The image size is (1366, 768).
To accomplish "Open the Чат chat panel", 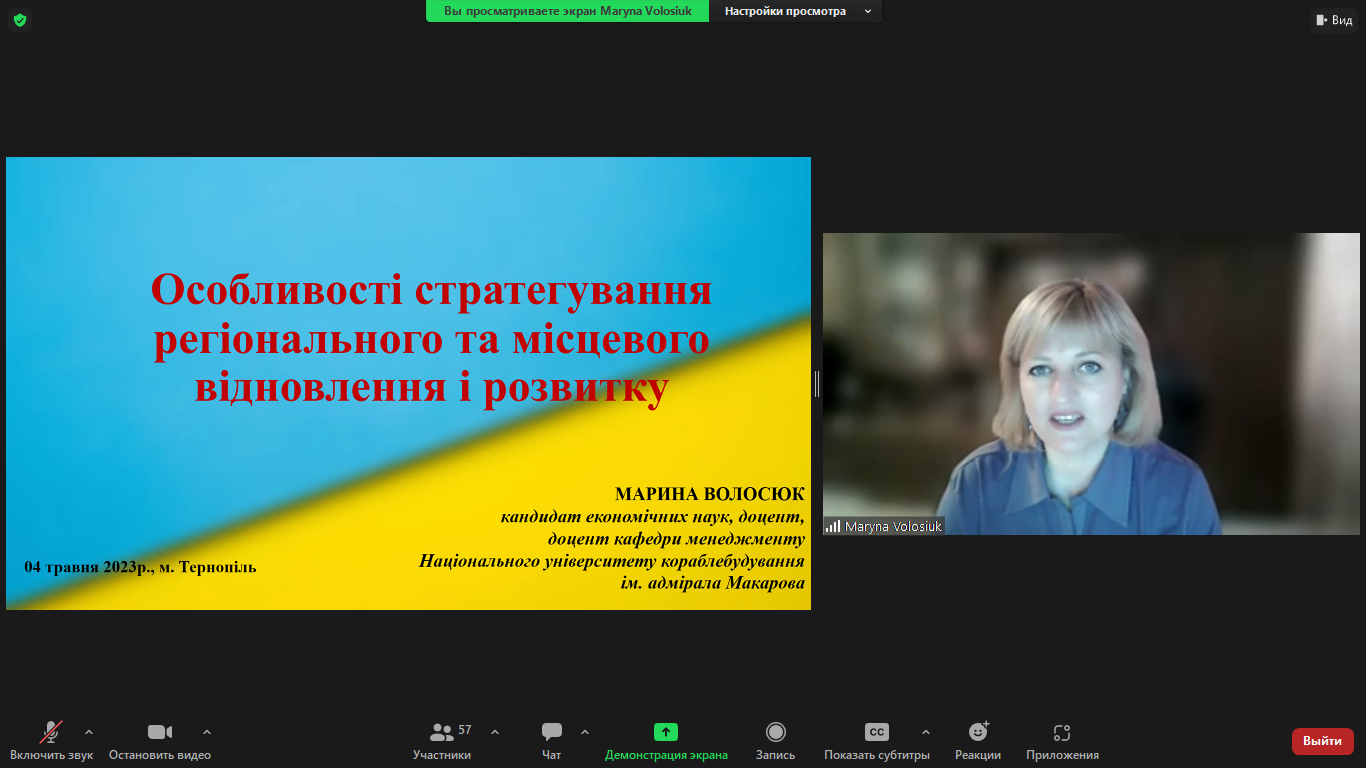I will click(552, 741).
